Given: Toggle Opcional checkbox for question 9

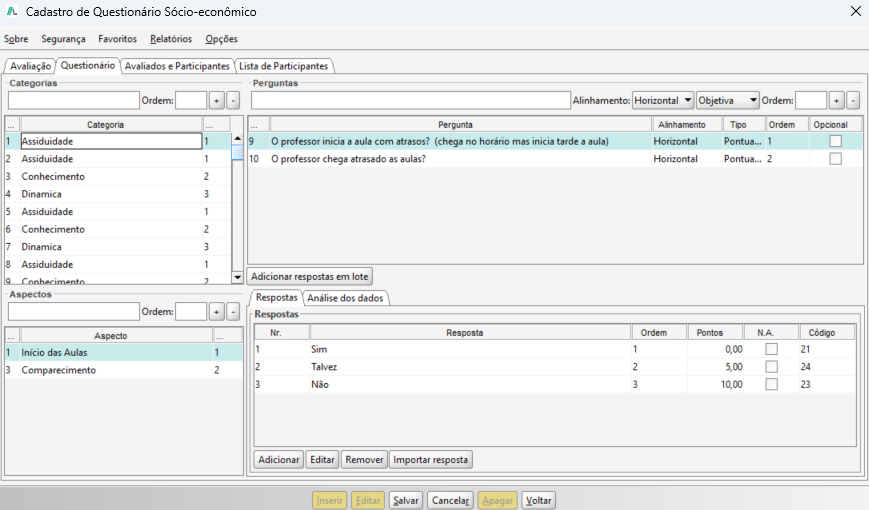Looking at the screenshot, I should tap(835, 141).
